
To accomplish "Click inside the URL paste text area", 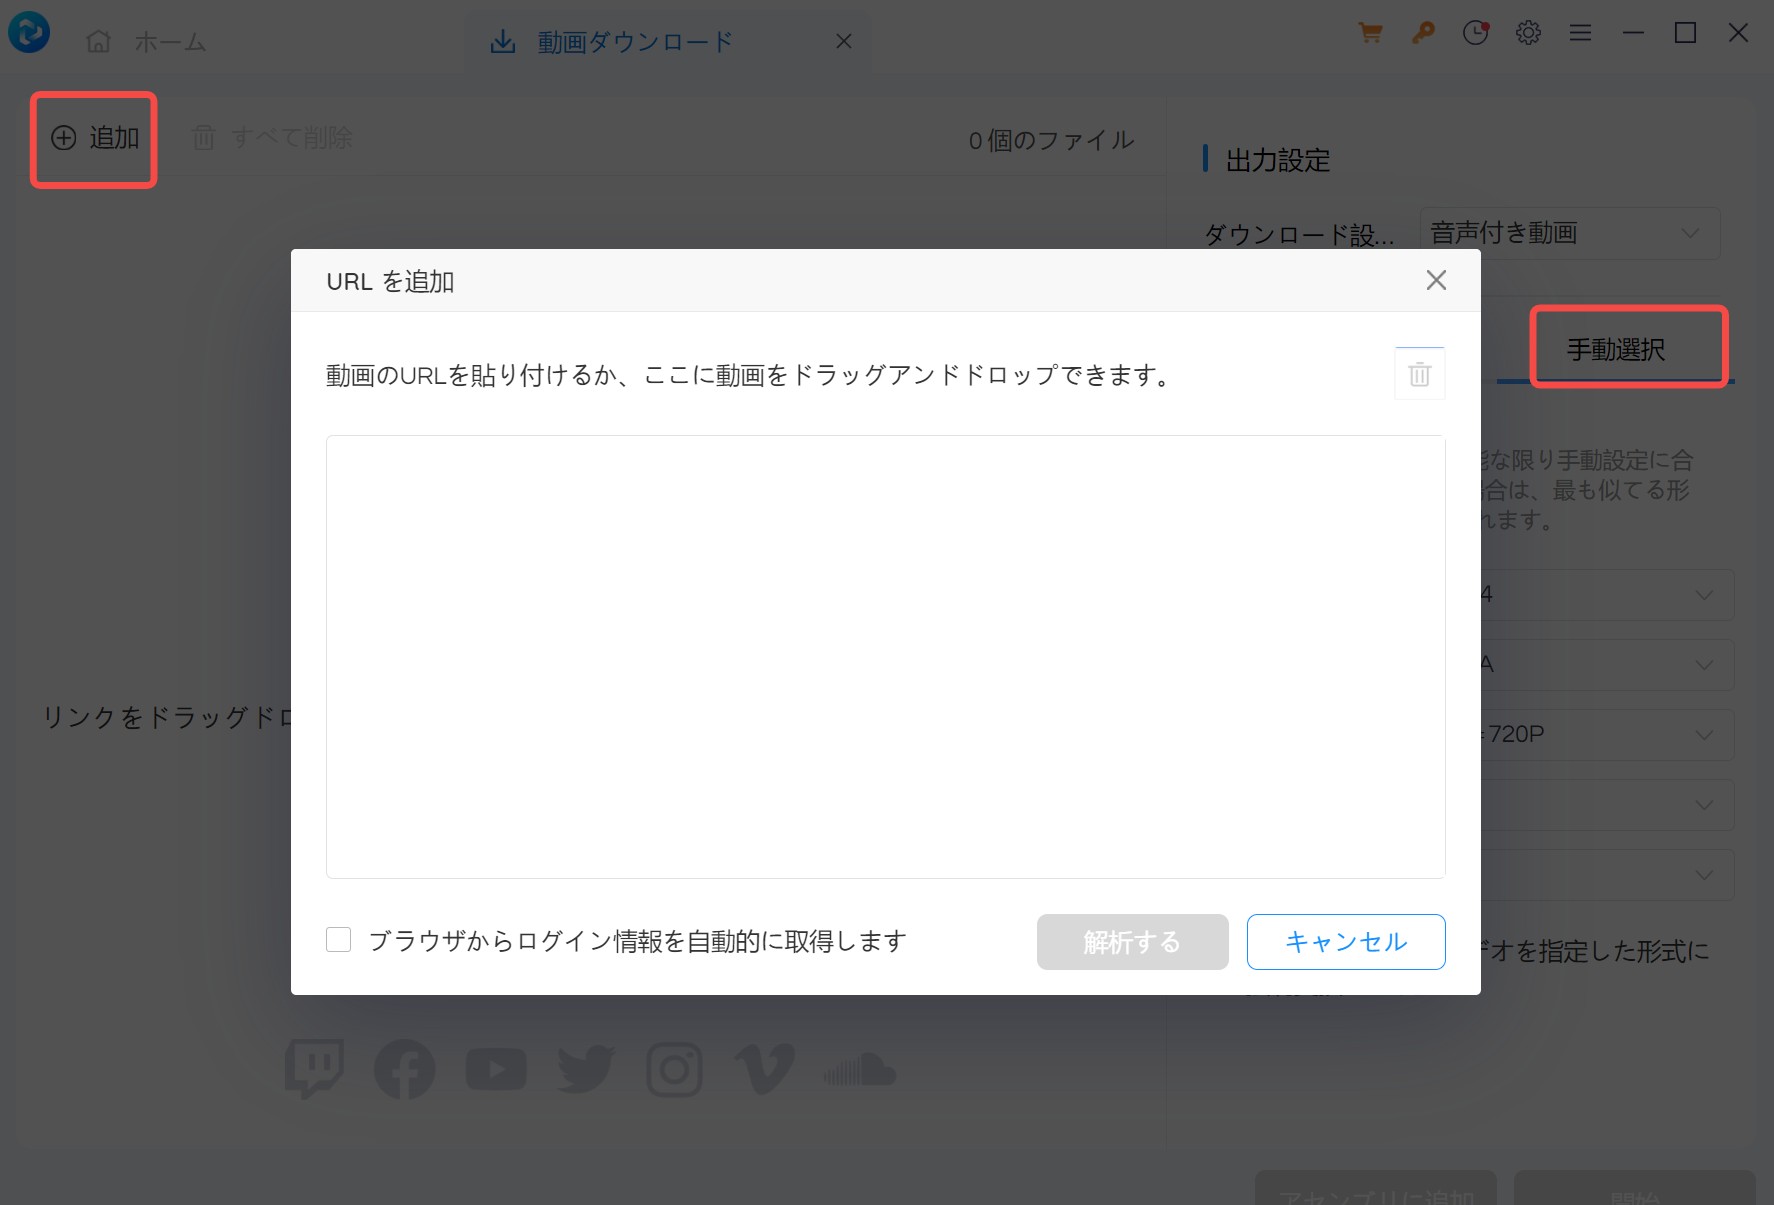I will click(885, 656).
